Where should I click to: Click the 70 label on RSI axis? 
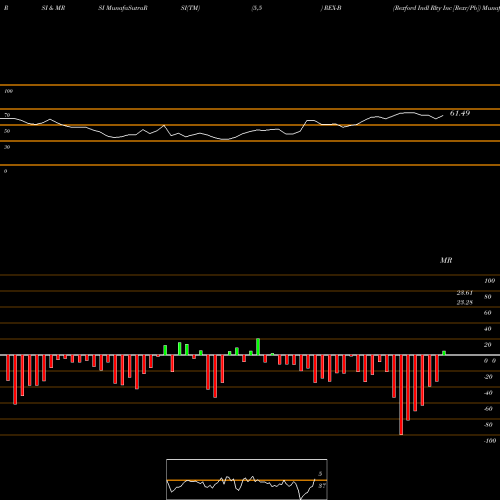pyautogui.click(x=7, y=115)
